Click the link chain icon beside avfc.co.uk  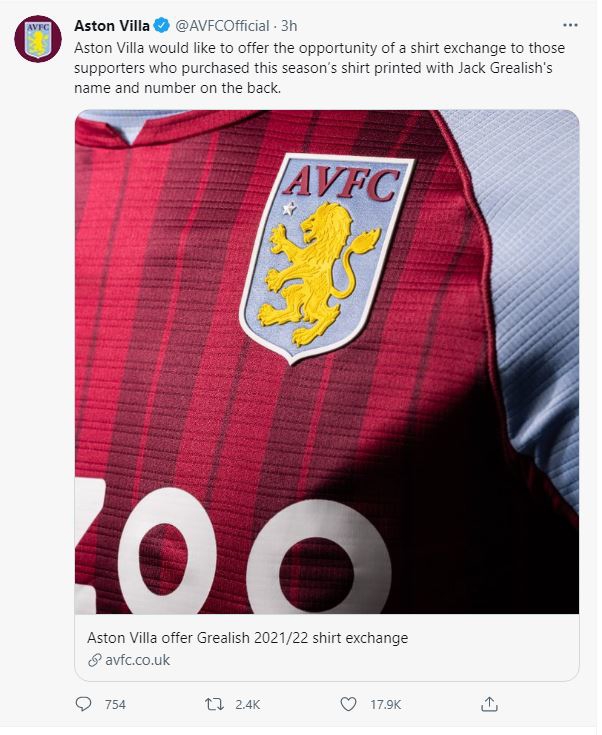coord(95,660)
